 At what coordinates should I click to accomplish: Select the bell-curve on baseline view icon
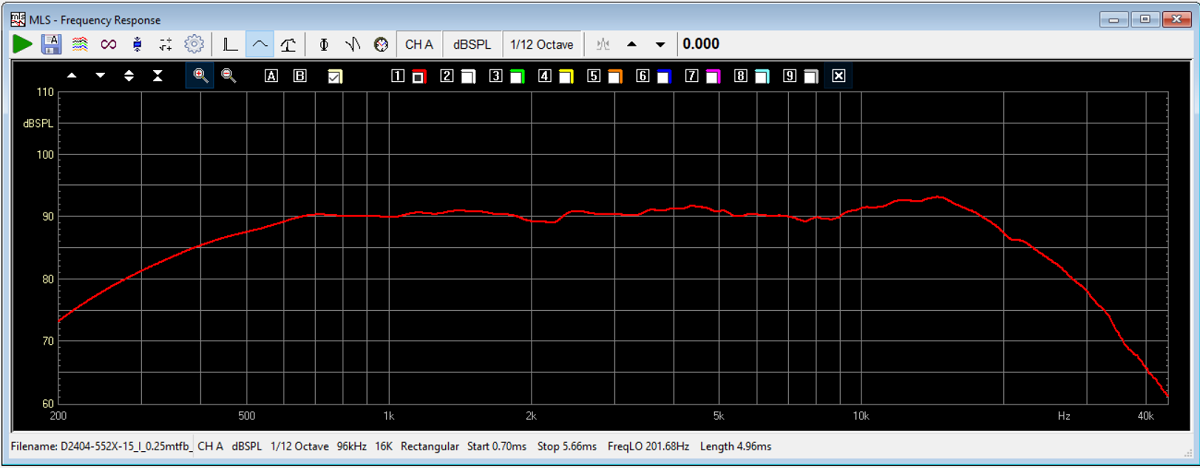[x=289, y=44]
